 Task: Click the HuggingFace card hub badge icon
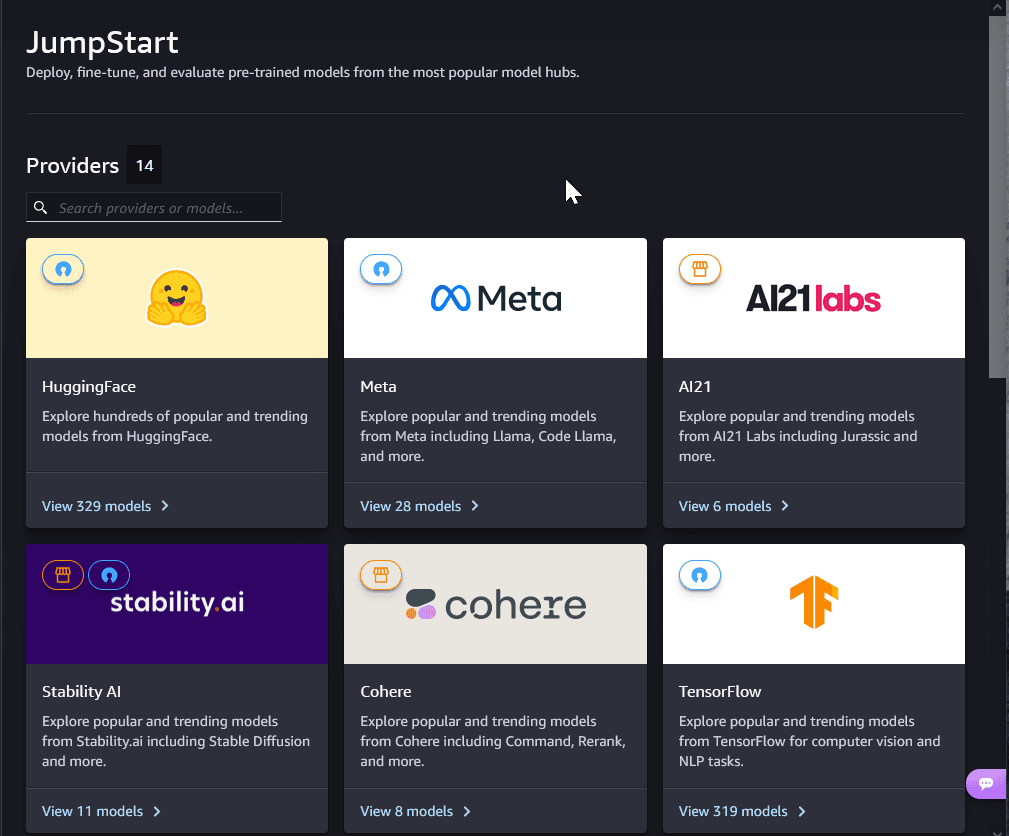pos(63,269)
